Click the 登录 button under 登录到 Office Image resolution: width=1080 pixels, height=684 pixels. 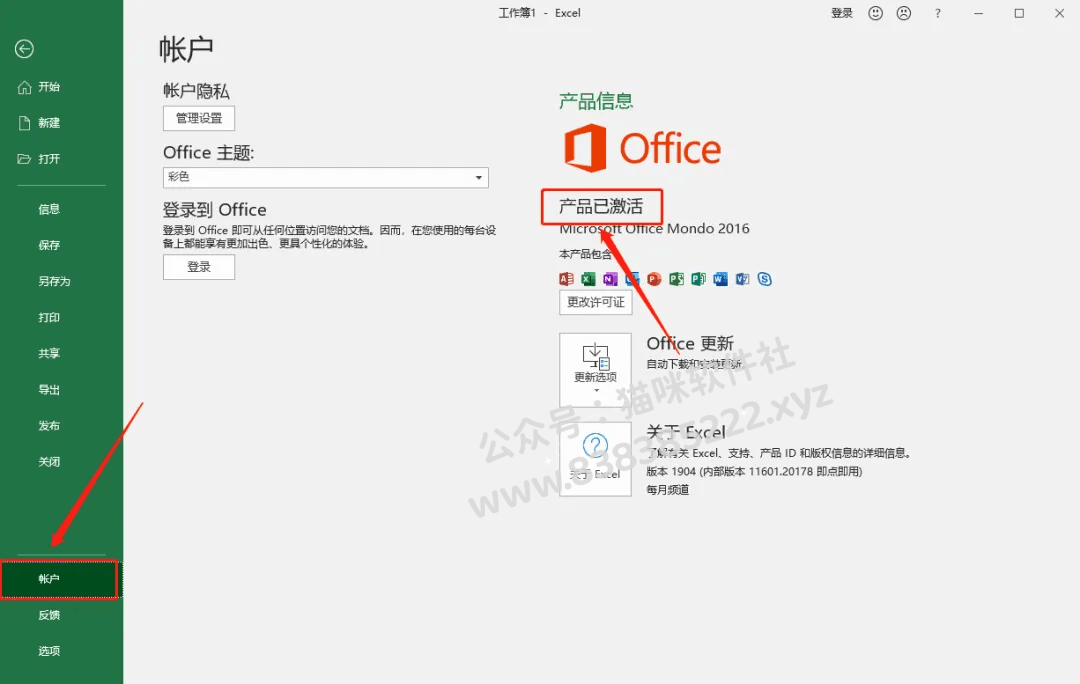[x=199, y=267]
